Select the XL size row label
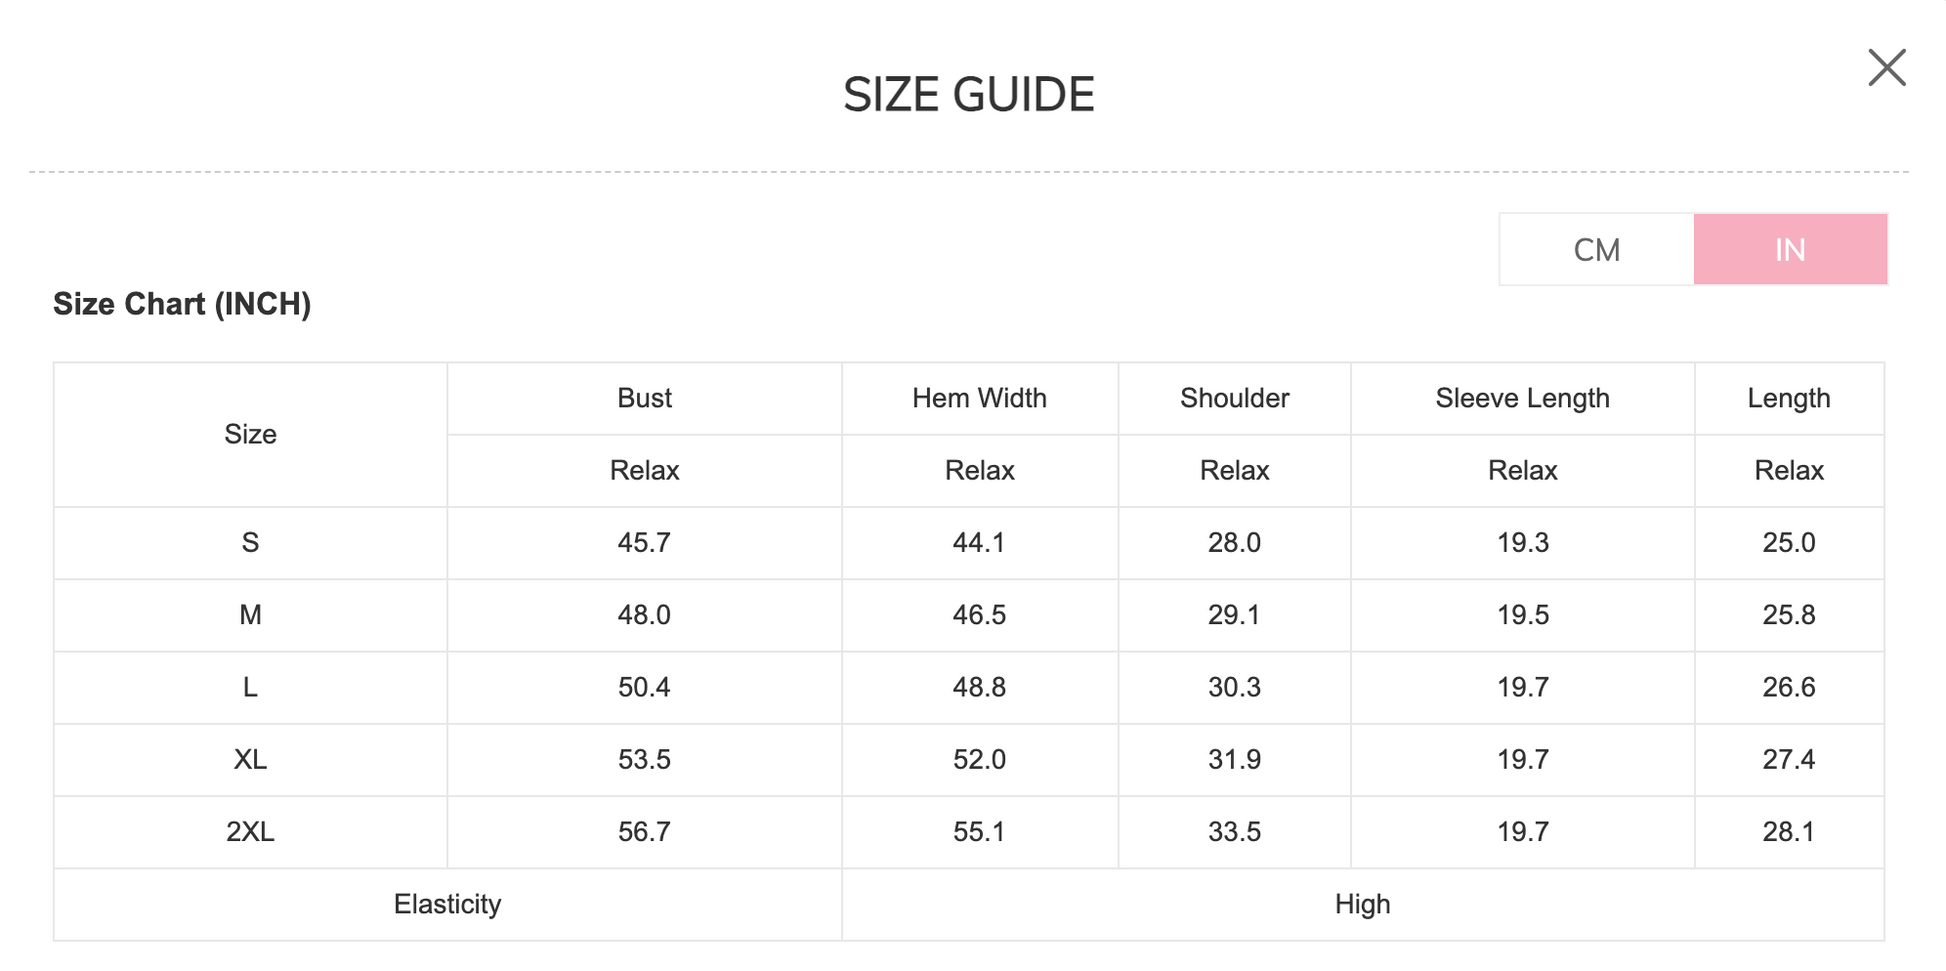 250,759
